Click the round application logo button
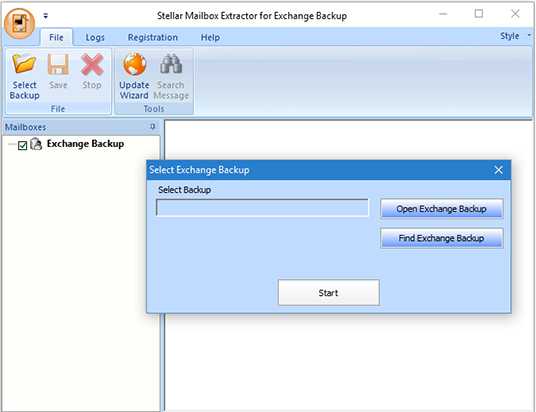 tap(19, 24)
